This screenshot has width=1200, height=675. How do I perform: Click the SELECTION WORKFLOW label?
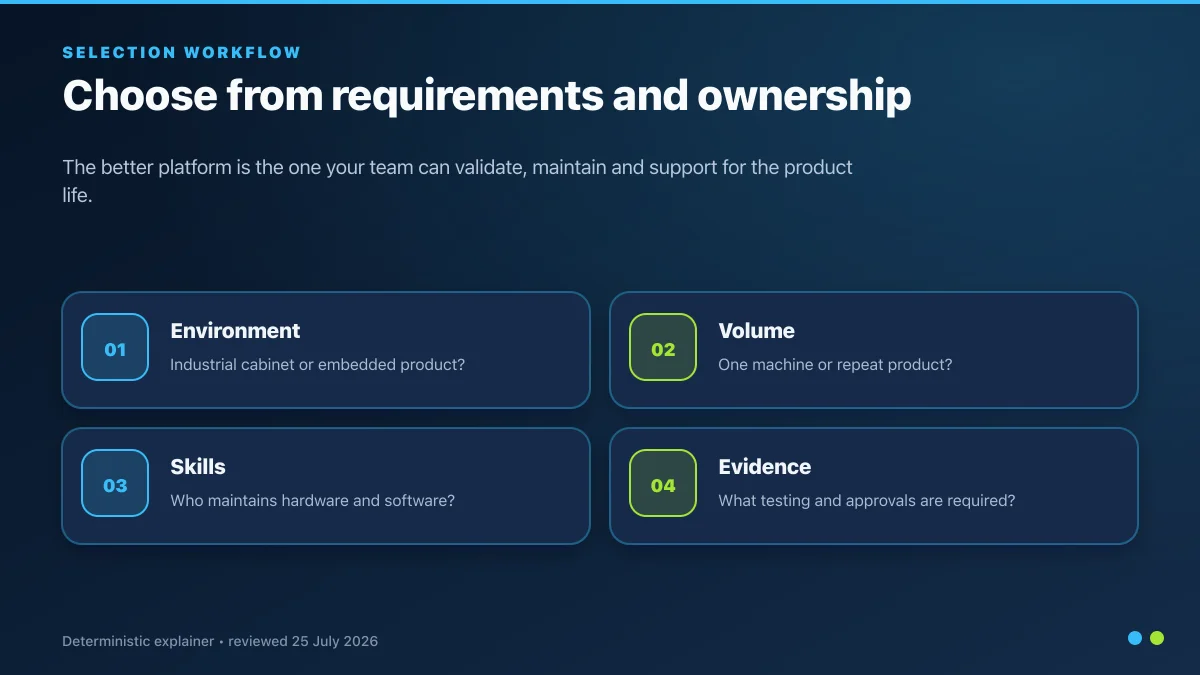click(182, 52)
